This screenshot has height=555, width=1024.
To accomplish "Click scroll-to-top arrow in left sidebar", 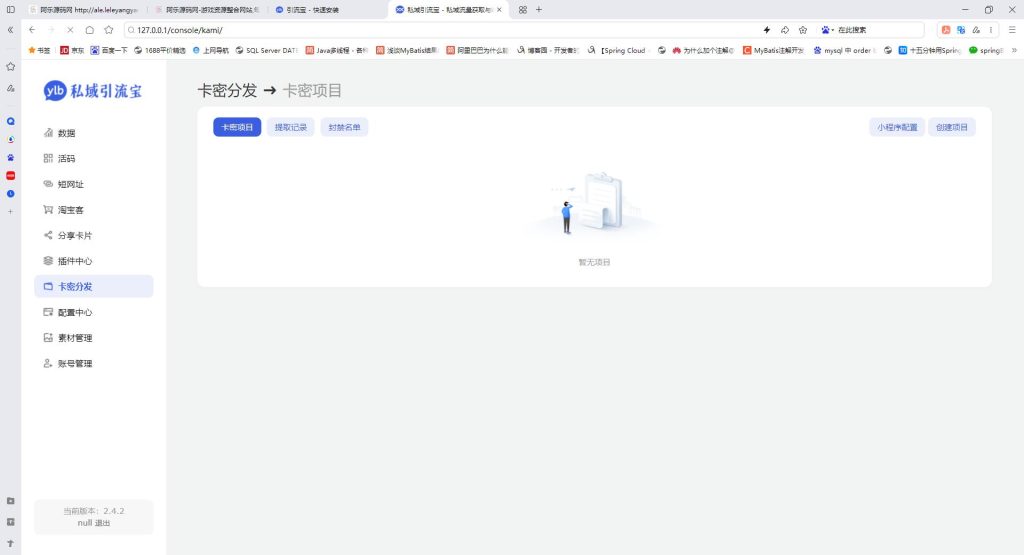I will pos(10,543).
